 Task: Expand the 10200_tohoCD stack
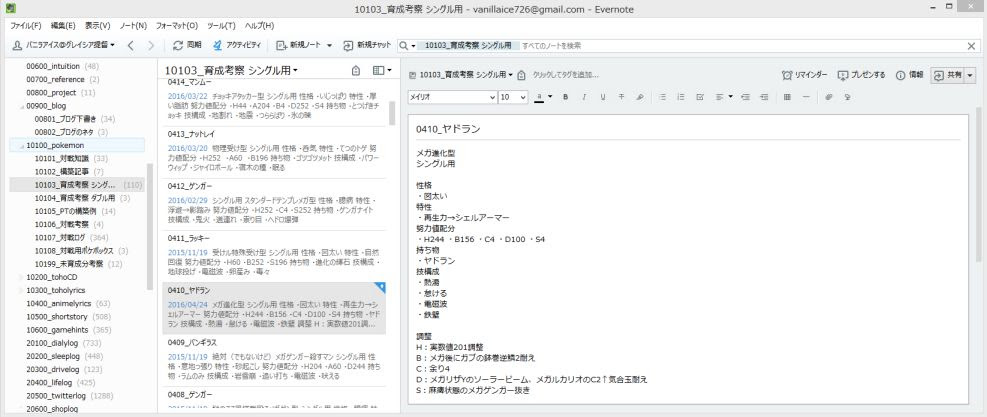pos(21,277)
